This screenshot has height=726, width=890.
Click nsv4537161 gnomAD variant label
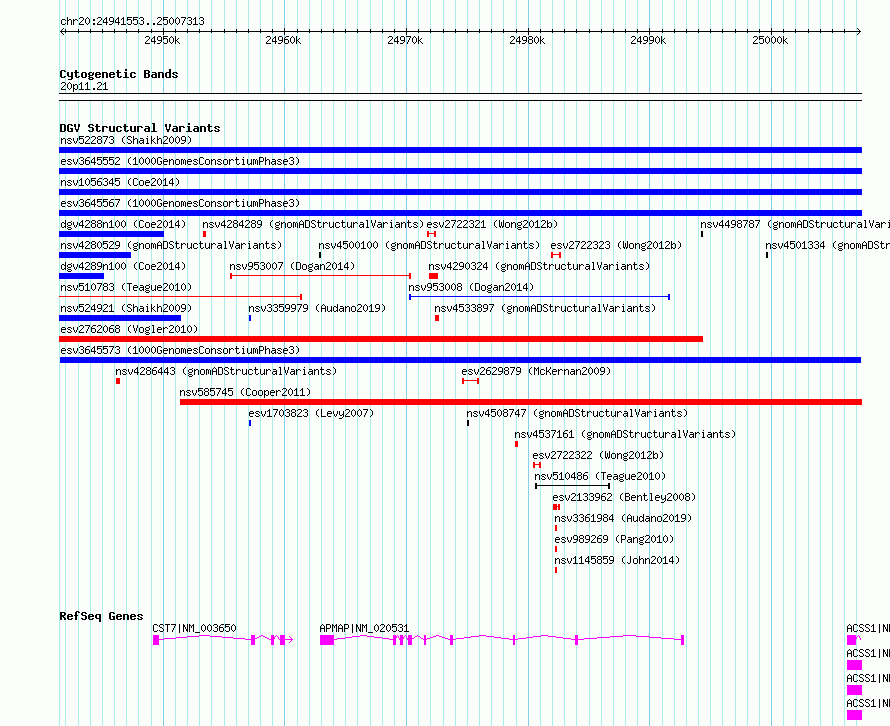coord(625,434)
